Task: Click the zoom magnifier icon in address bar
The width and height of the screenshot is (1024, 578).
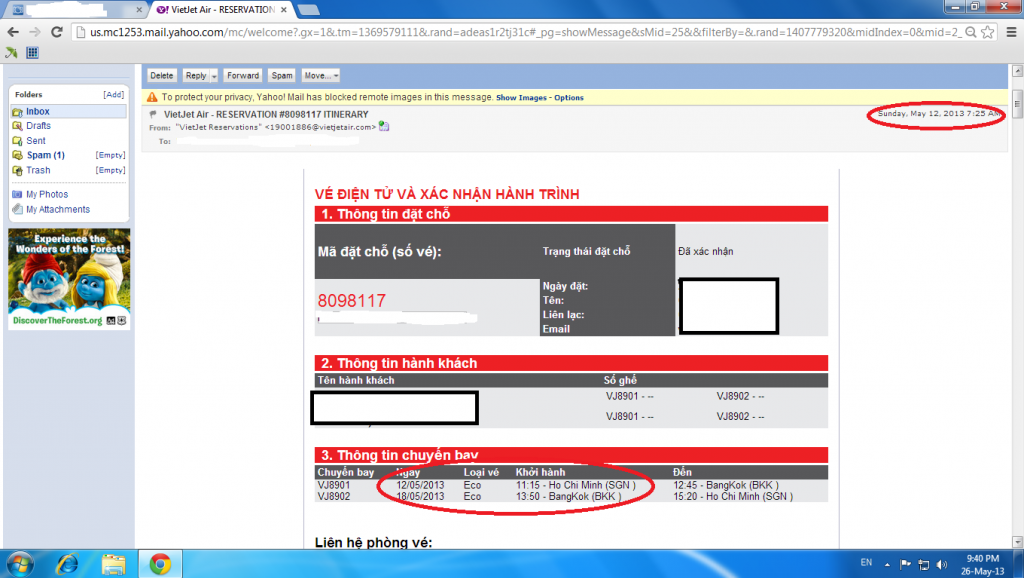Action: 970,32
